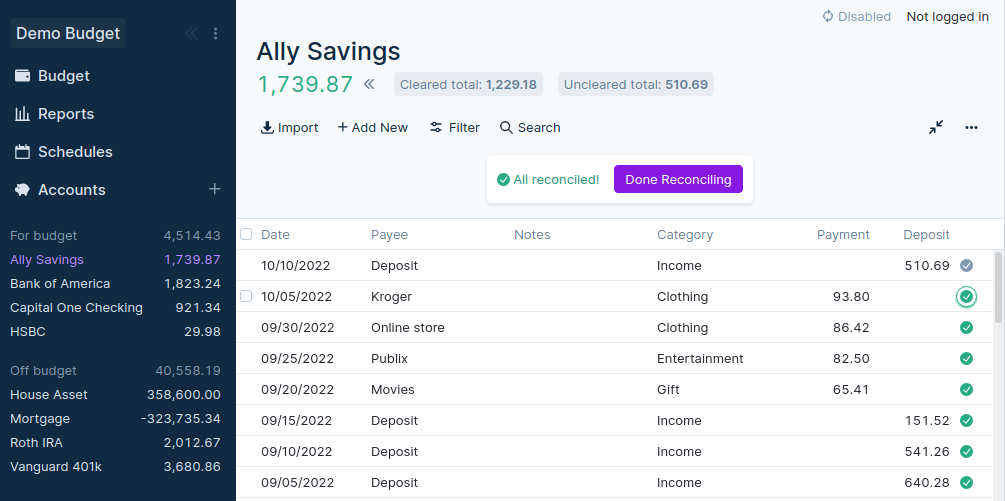Click Done Reconciling button
Viewport: 1005px width, 501px height.
(x=678, y=180)
